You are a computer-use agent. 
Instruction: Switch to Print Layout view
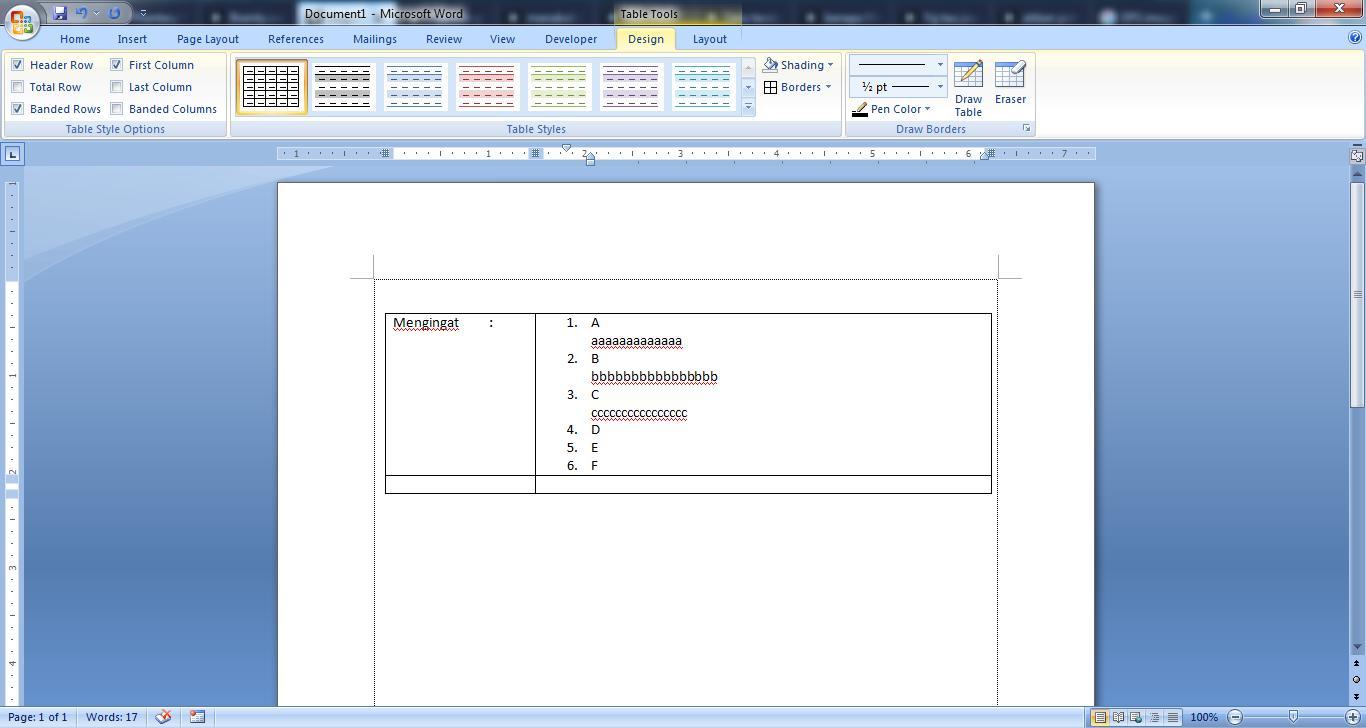coord(1099,717)
